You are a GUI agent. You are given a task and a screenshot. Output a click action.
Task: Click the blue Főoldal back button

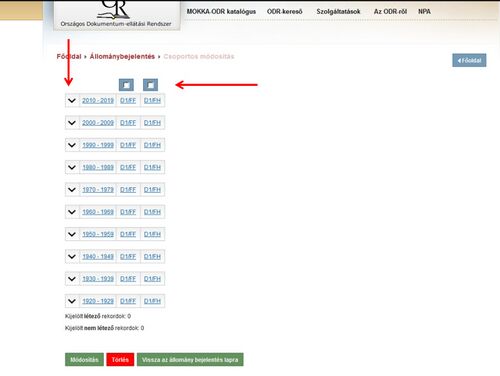point(469,60)
